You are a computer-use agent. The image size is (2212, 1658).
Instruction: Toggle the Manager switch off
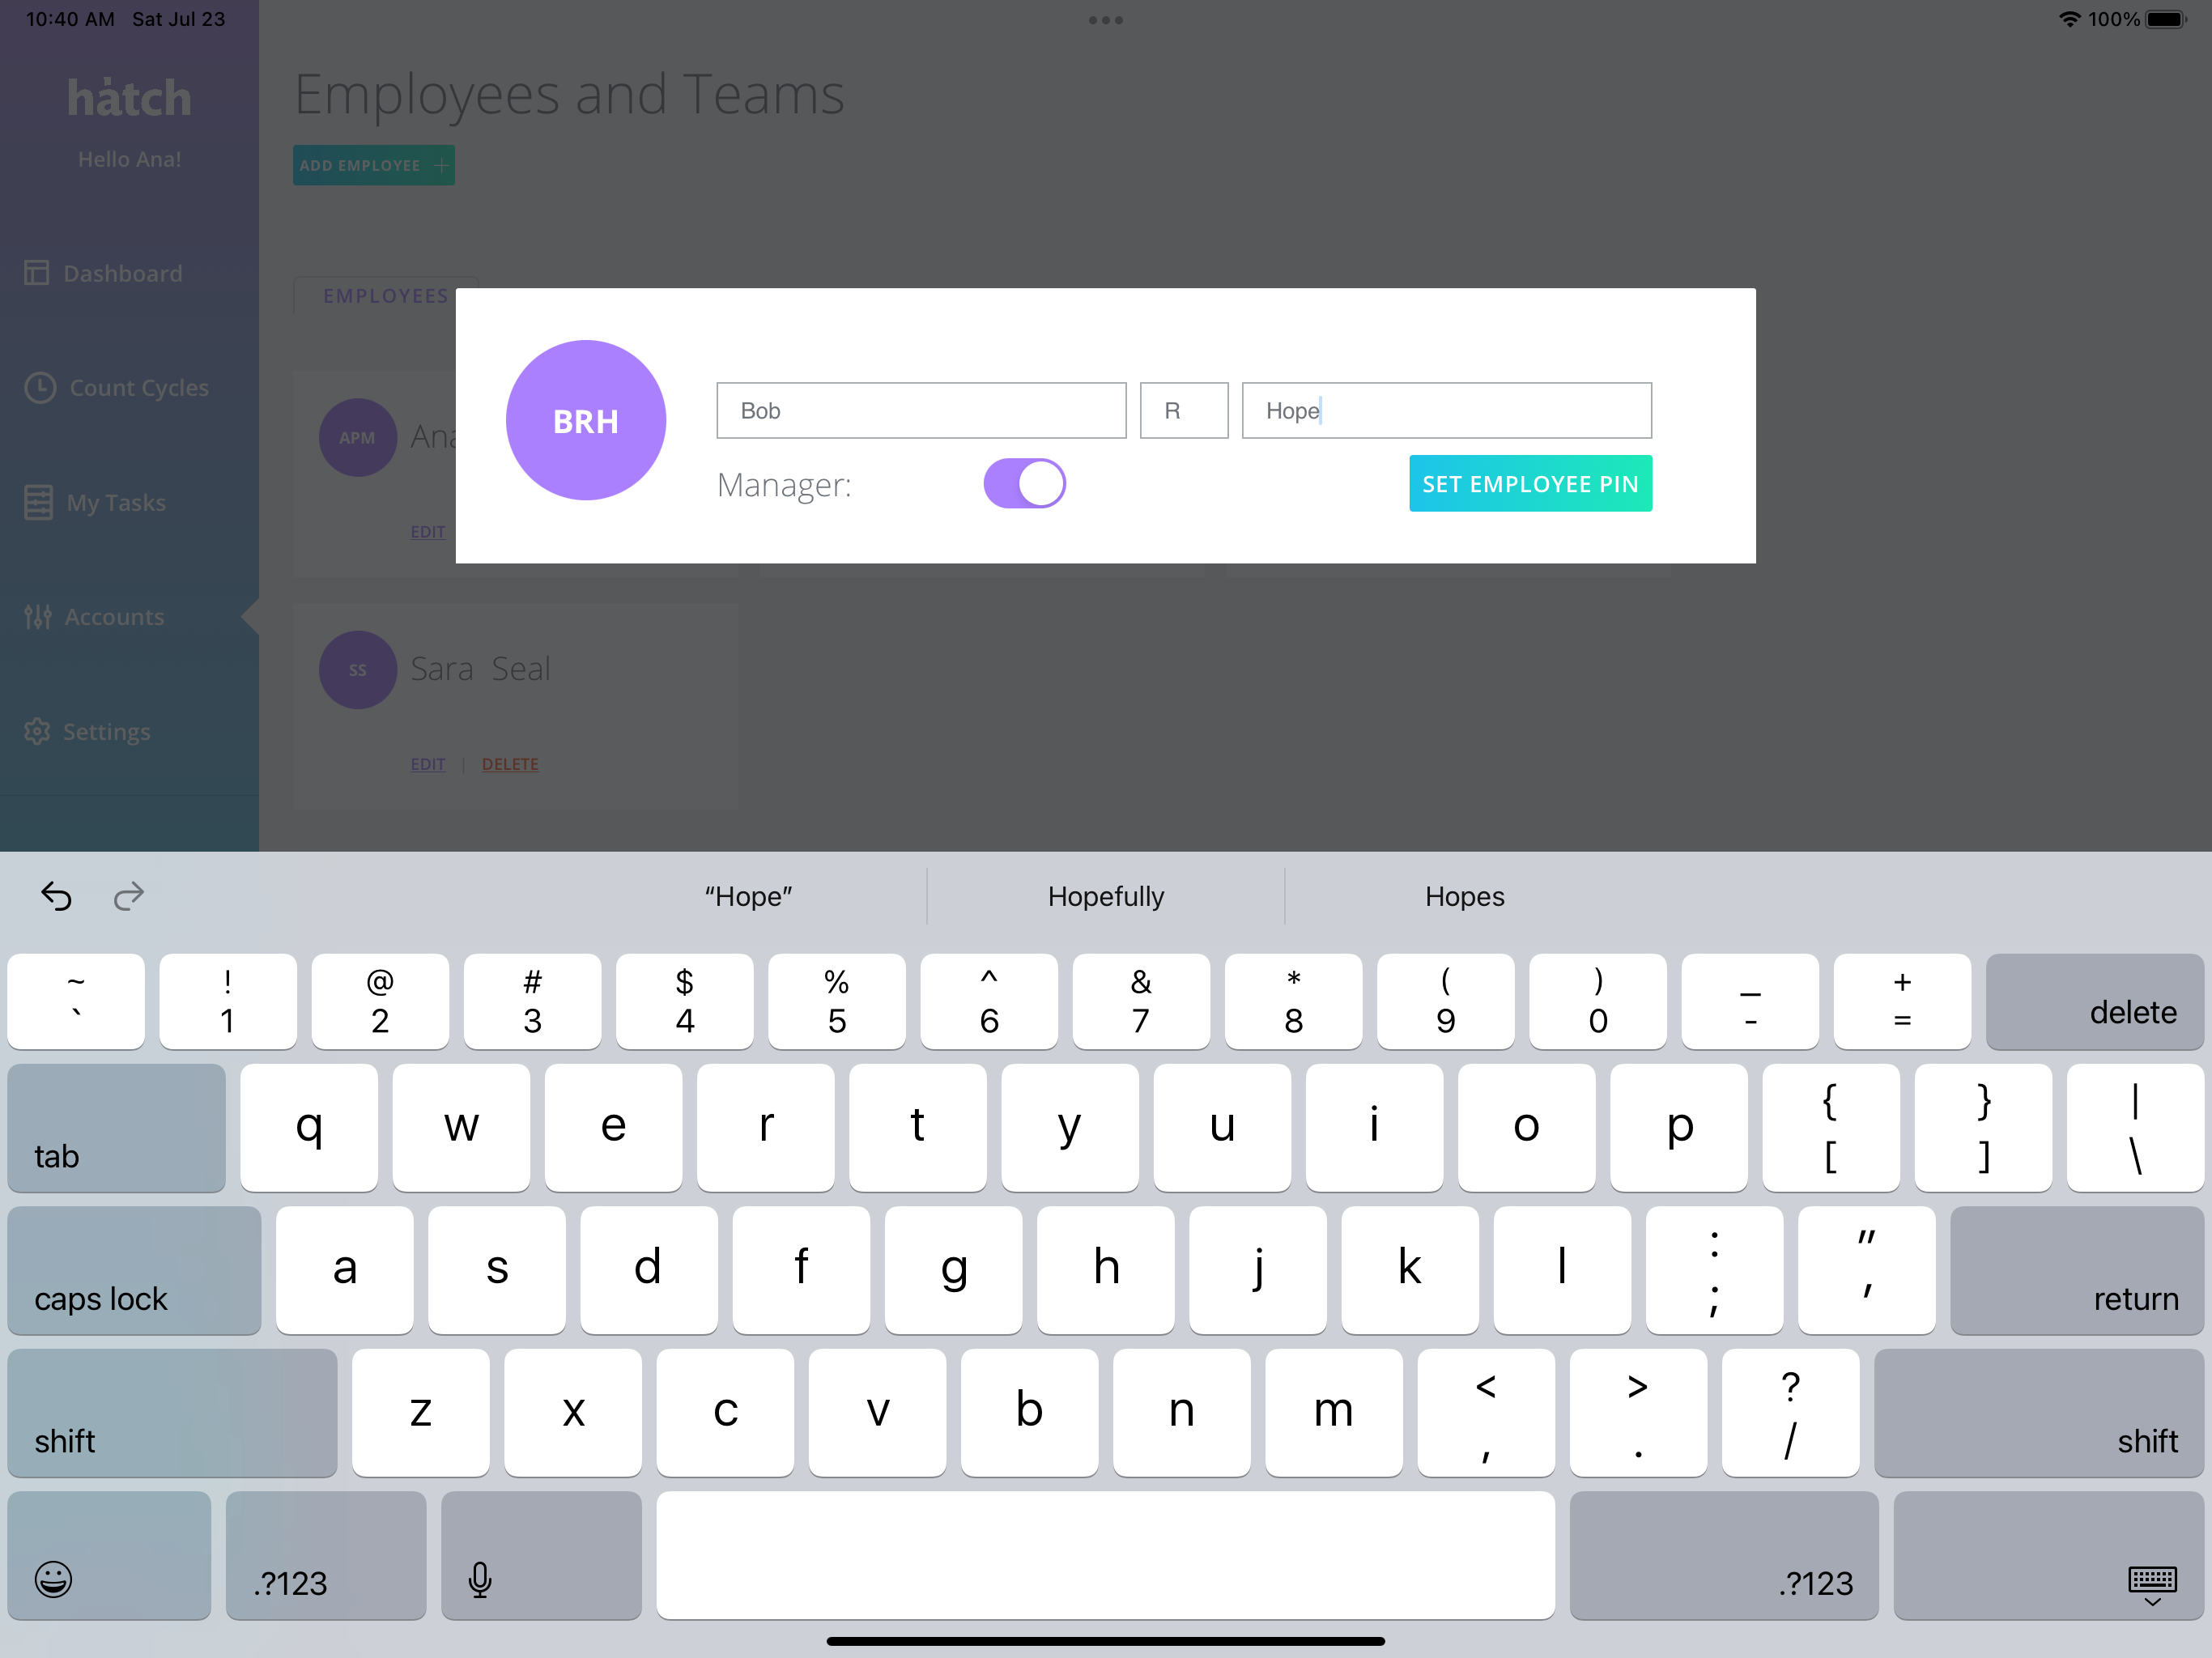coord(1024,484)
